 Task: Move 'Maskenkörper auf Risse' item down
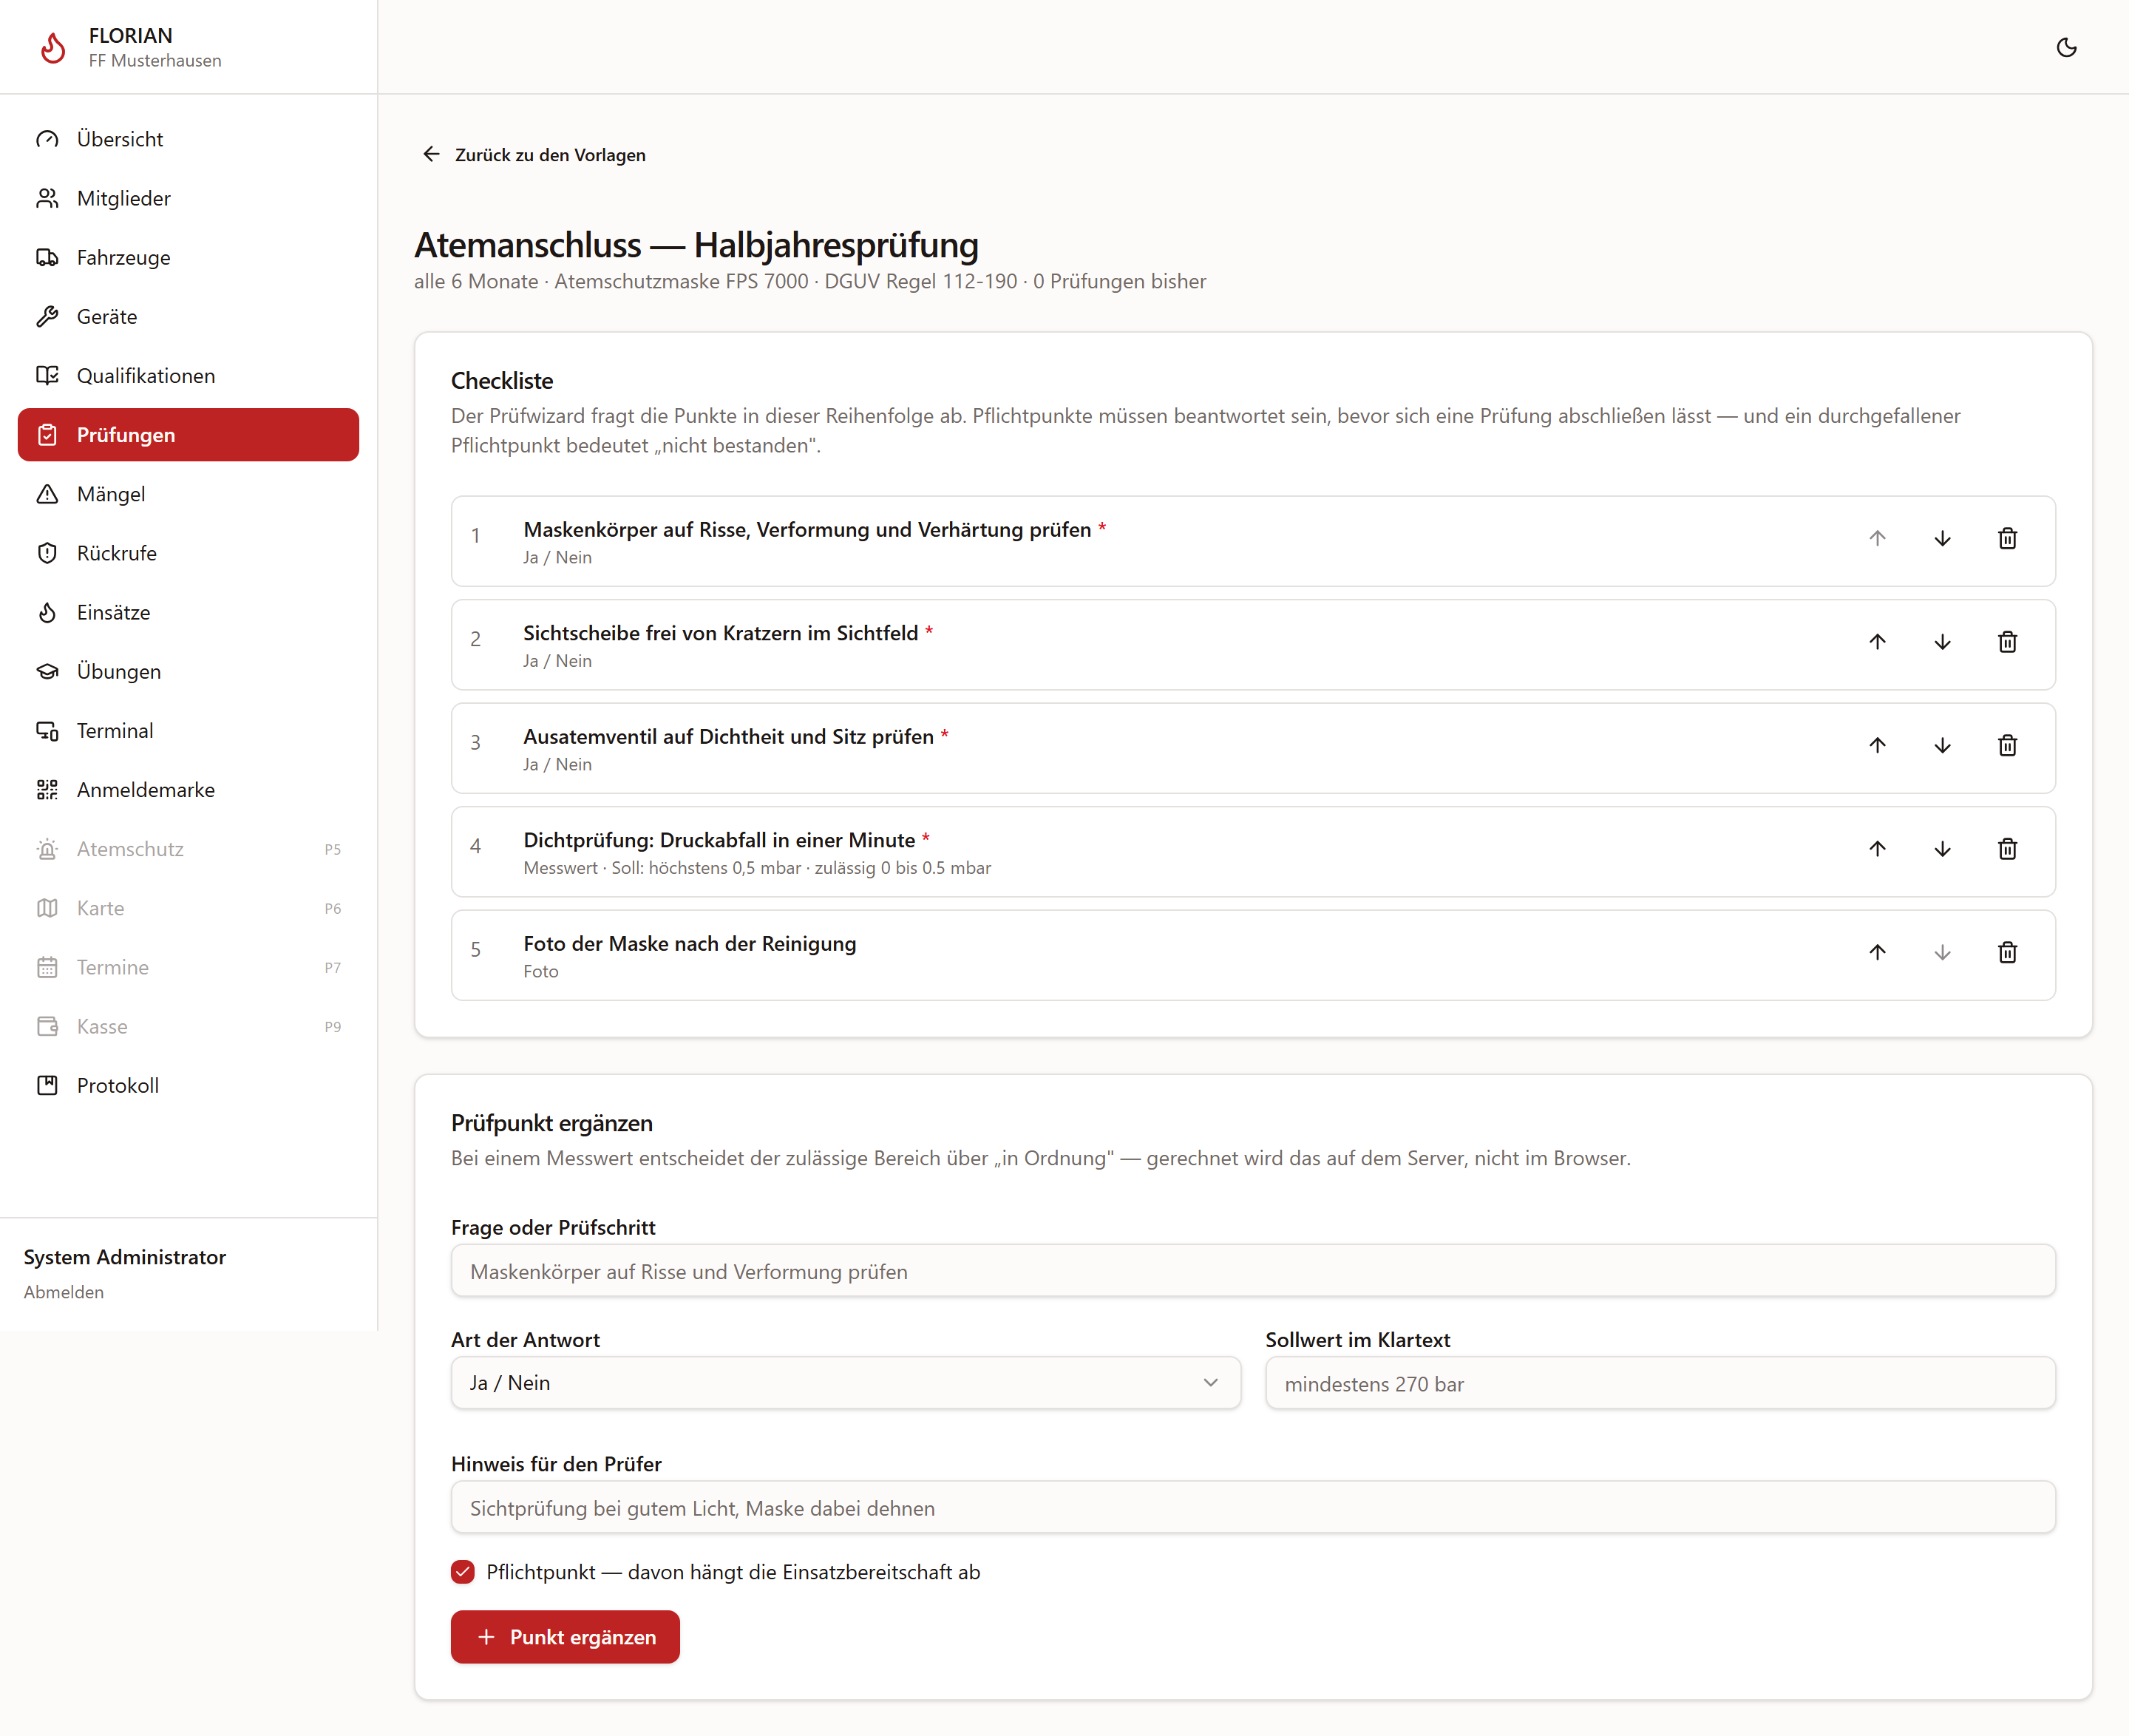tap(1942, 539)
